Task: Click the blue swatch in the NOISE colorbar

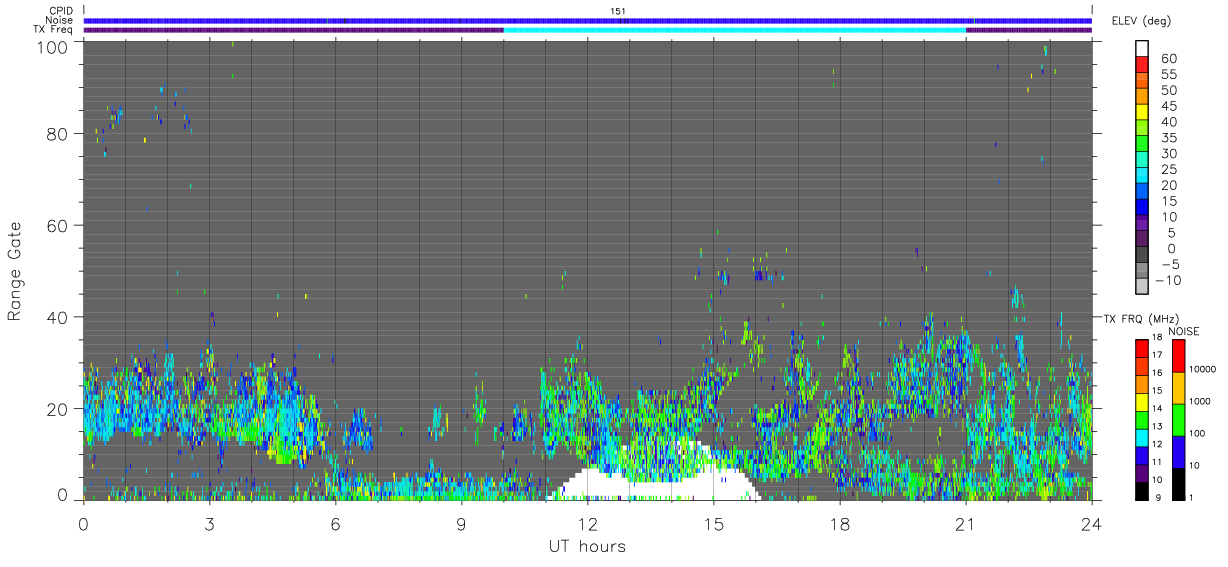Action: [x=1178, y=452]
